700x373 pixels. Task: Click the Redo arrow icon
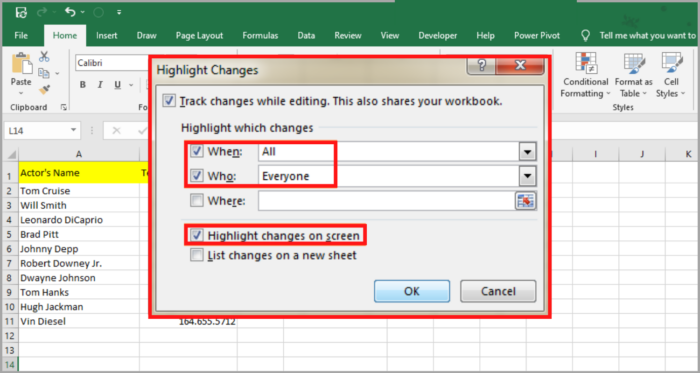pos(42,12)
